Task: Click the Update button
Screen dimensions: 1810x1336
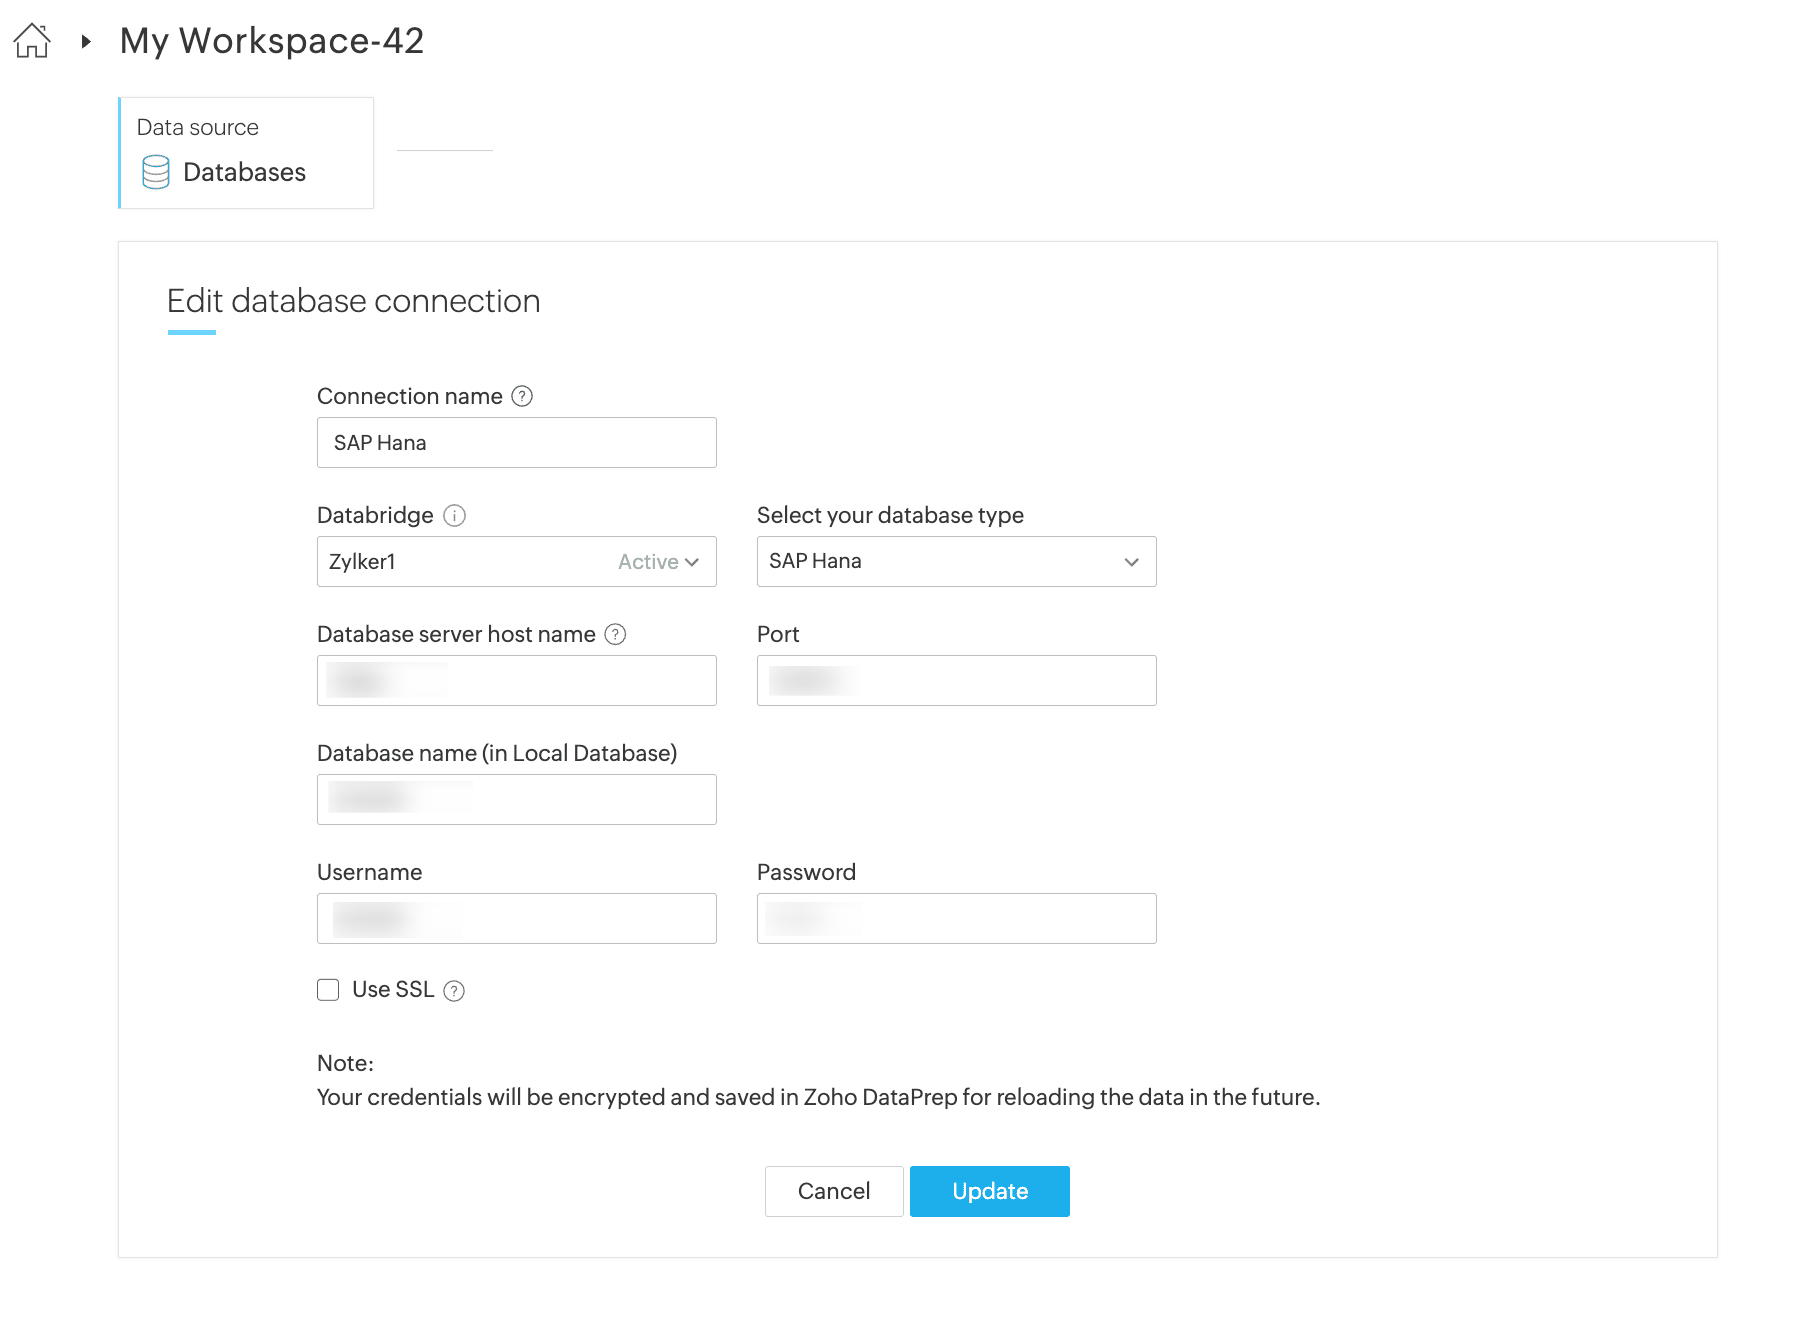Action: pyautogui.click(x=989, y=1191)
